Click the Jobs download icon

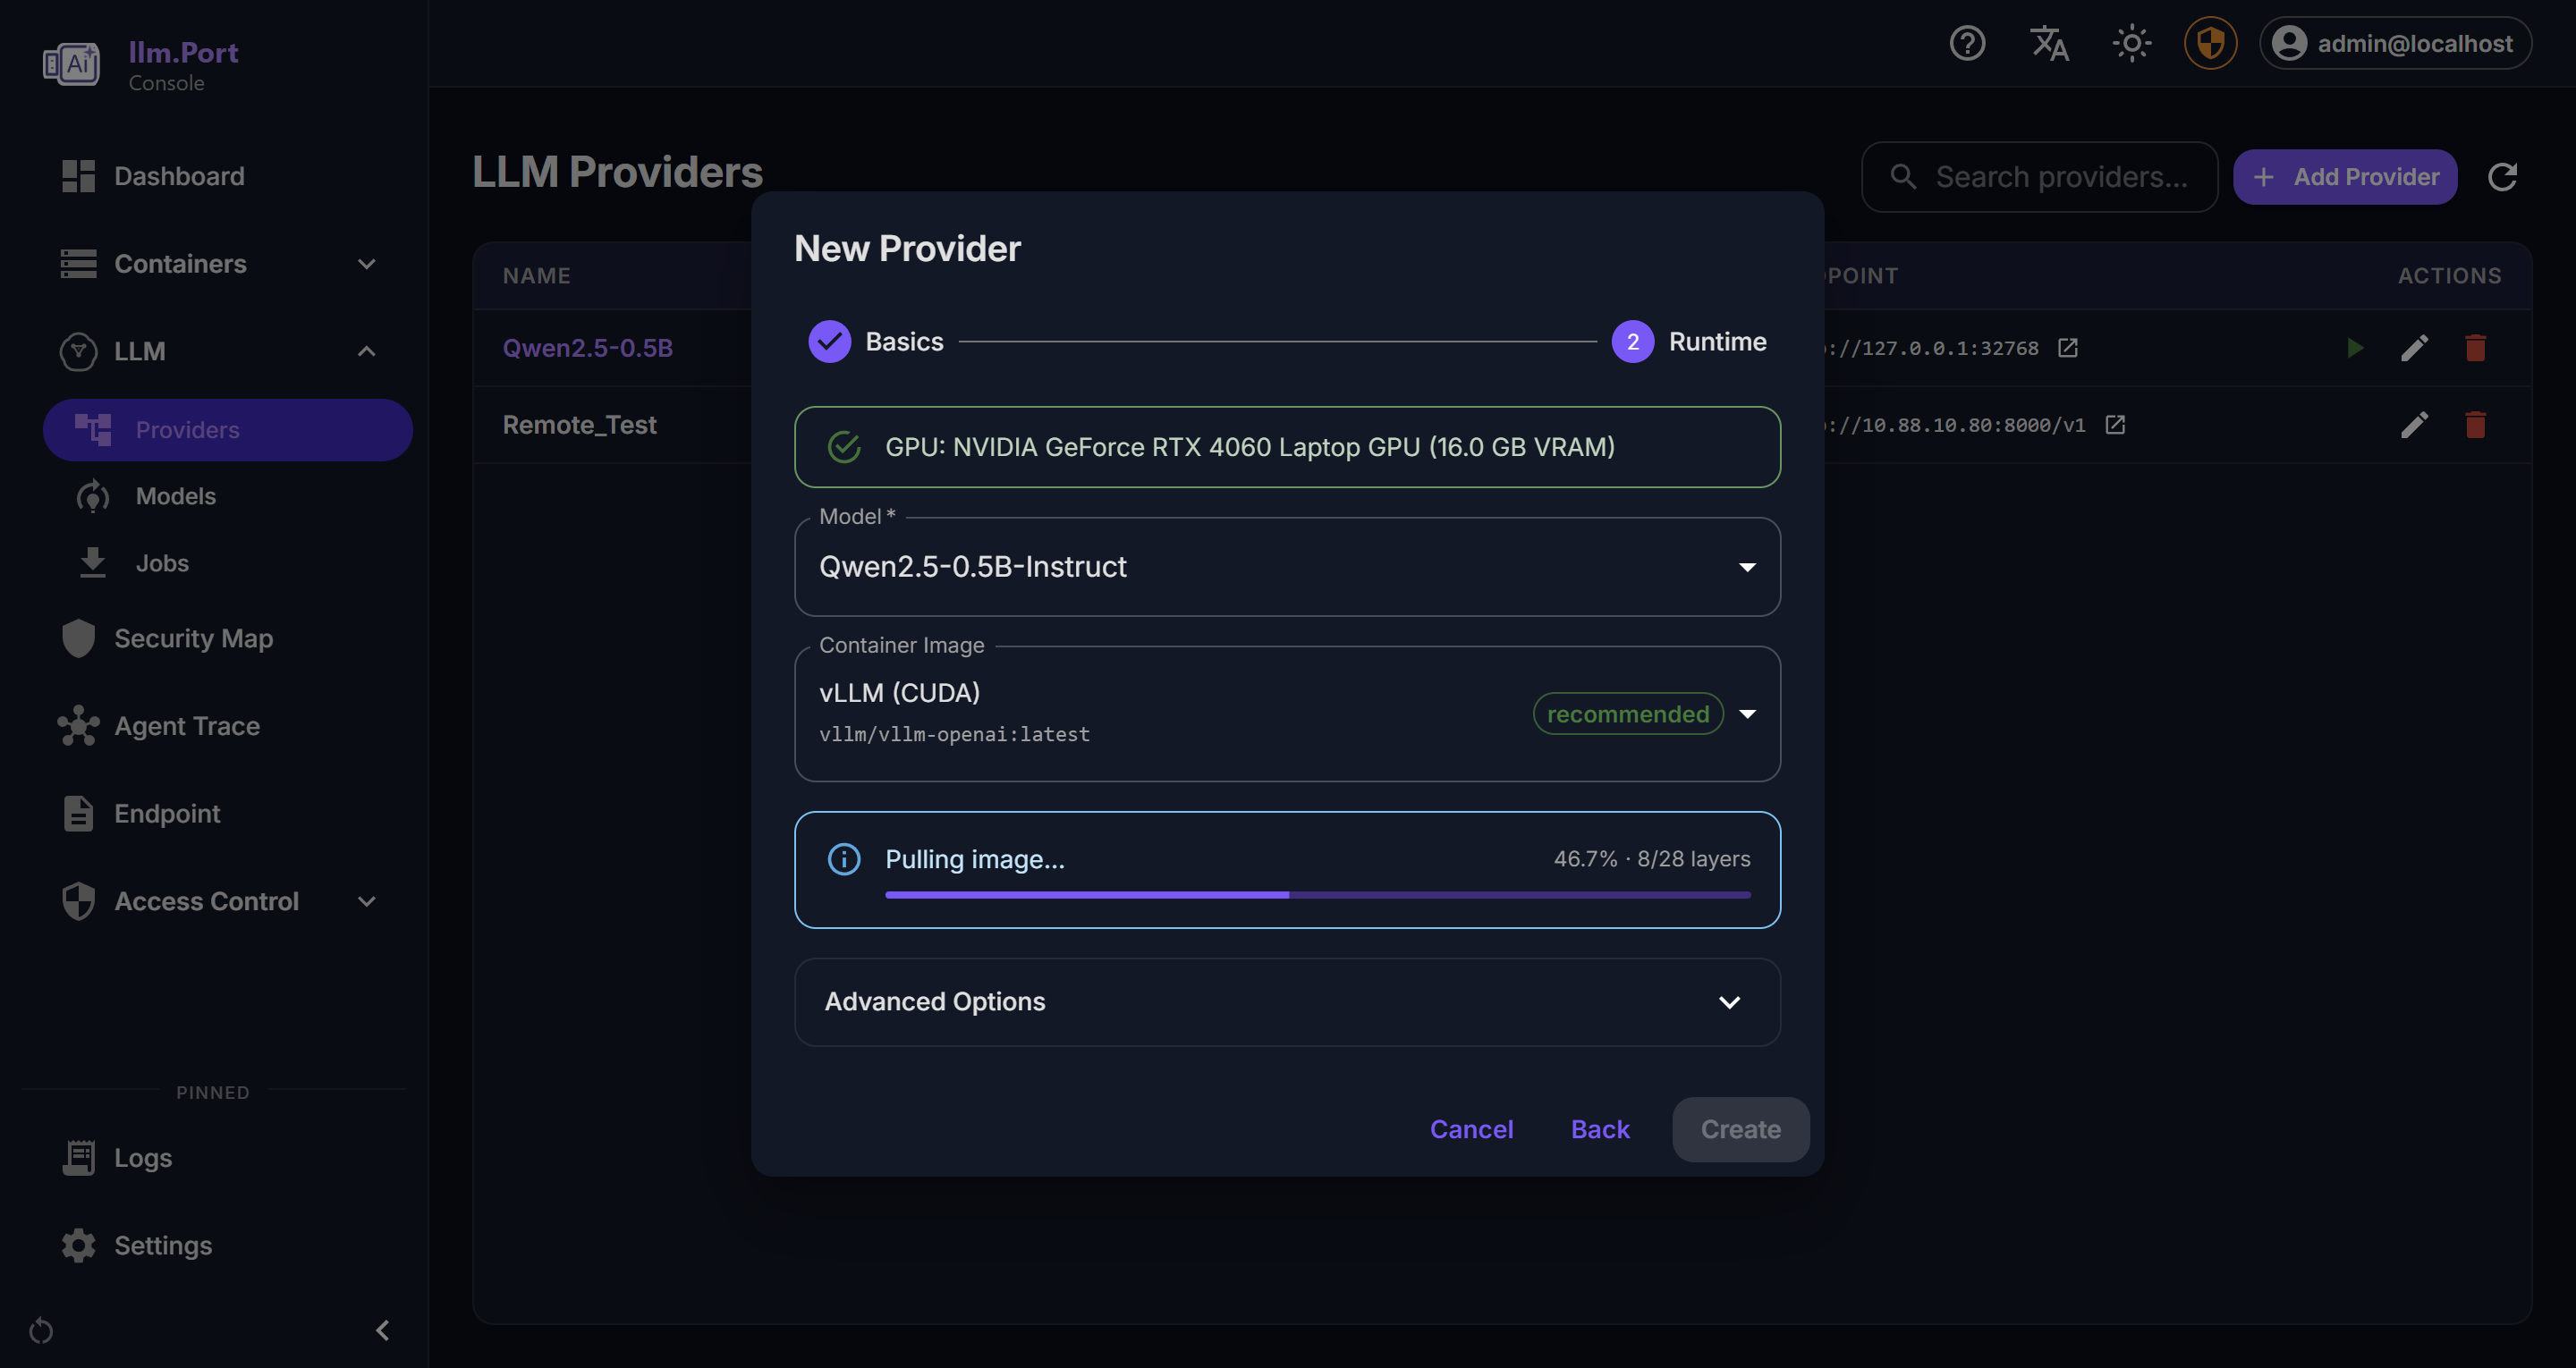coord(93,563)
